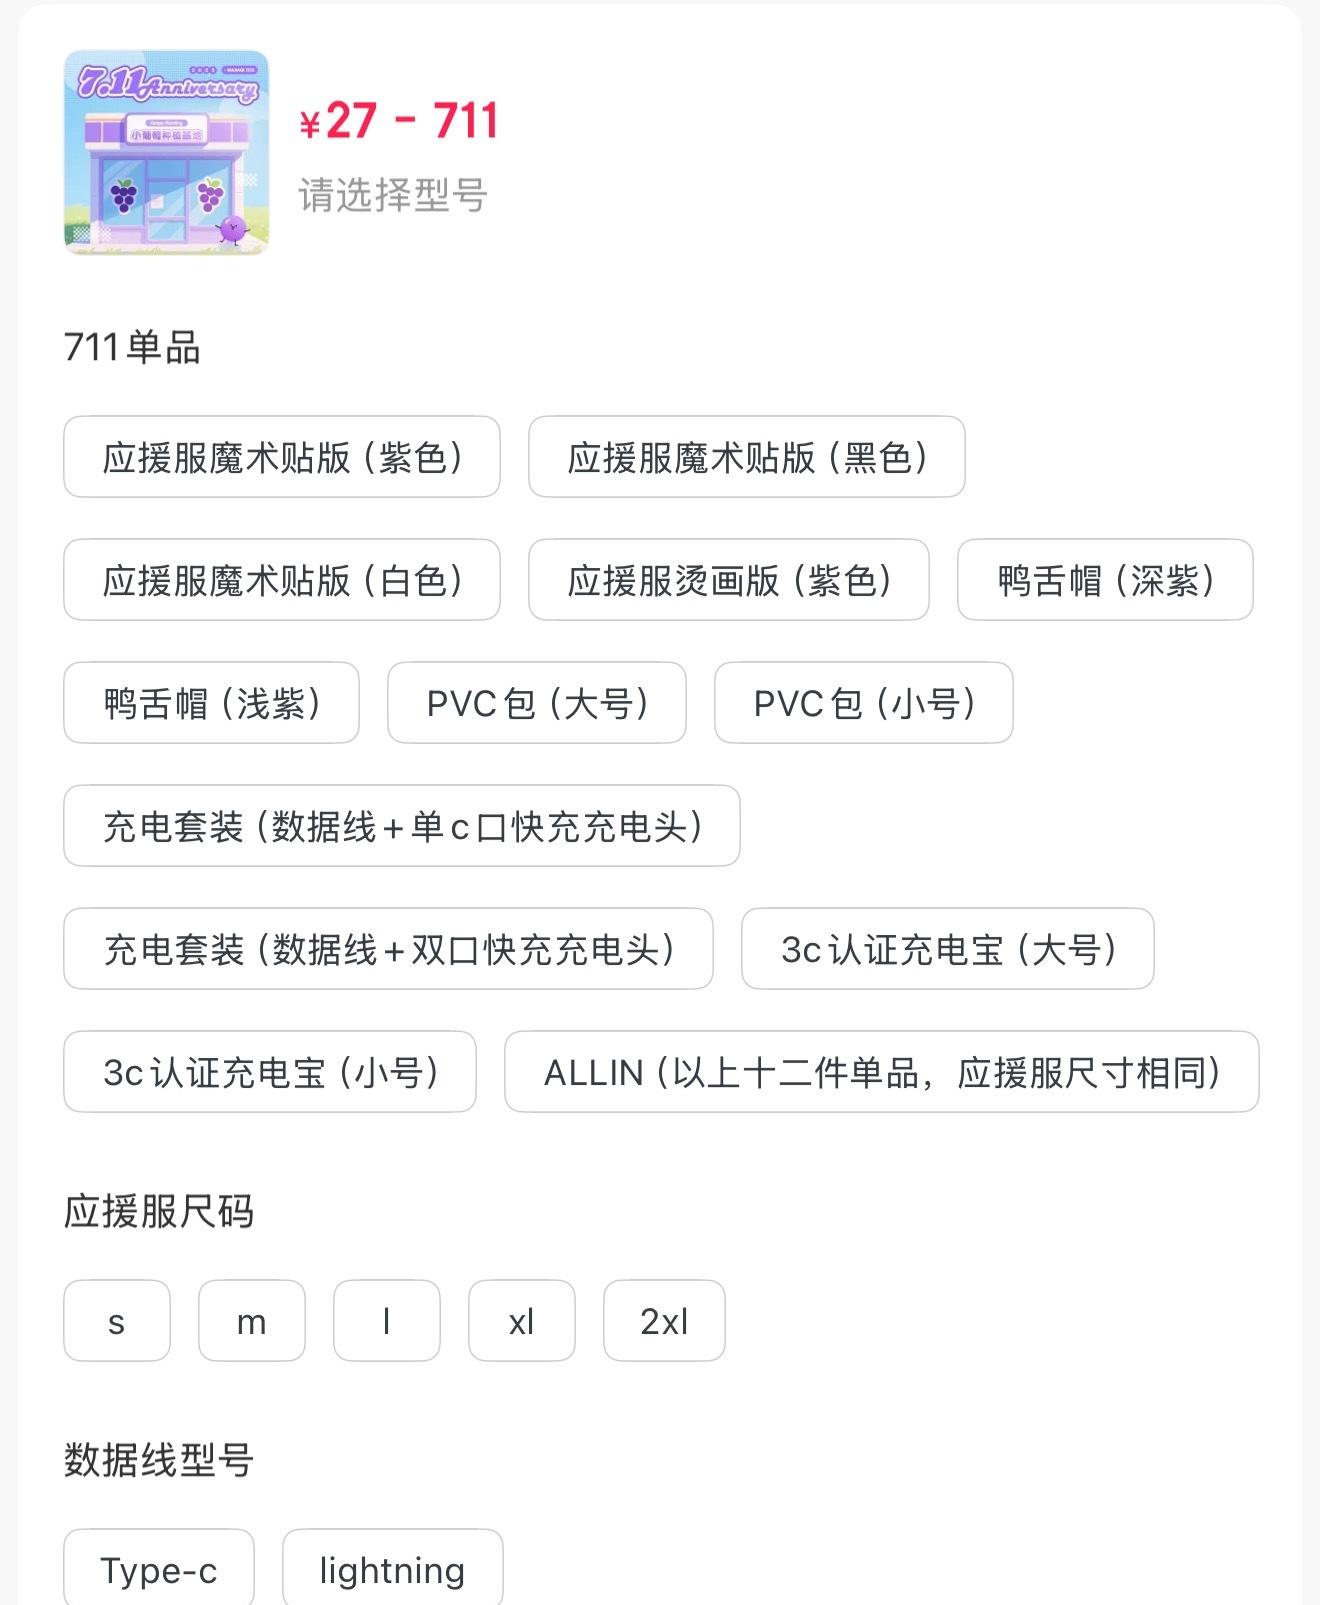This screenshot has width=1320, height=1605.
Task: Choose size 2xl for 应援服
Action: tap(664, 1321)
